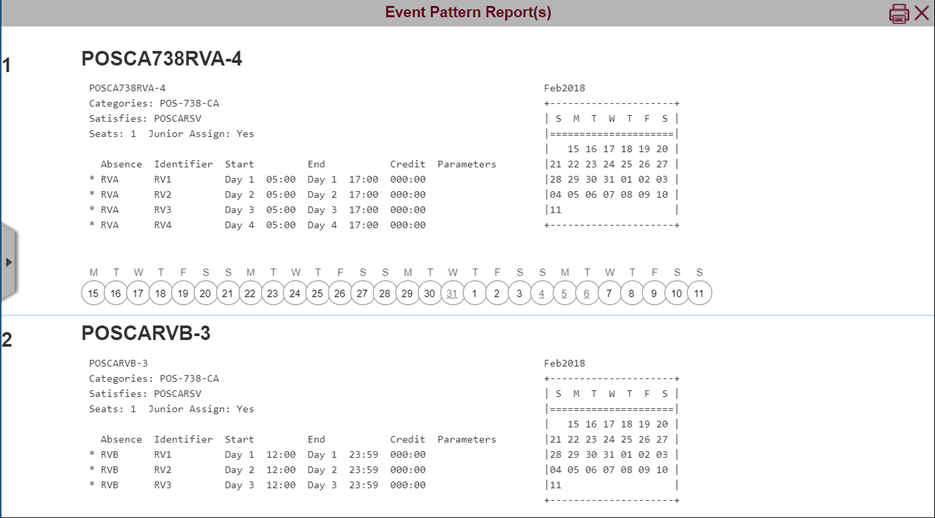Click the RVB RV1 absence row
This screenshot has width=935, height=518.
[x=258, y=455]
